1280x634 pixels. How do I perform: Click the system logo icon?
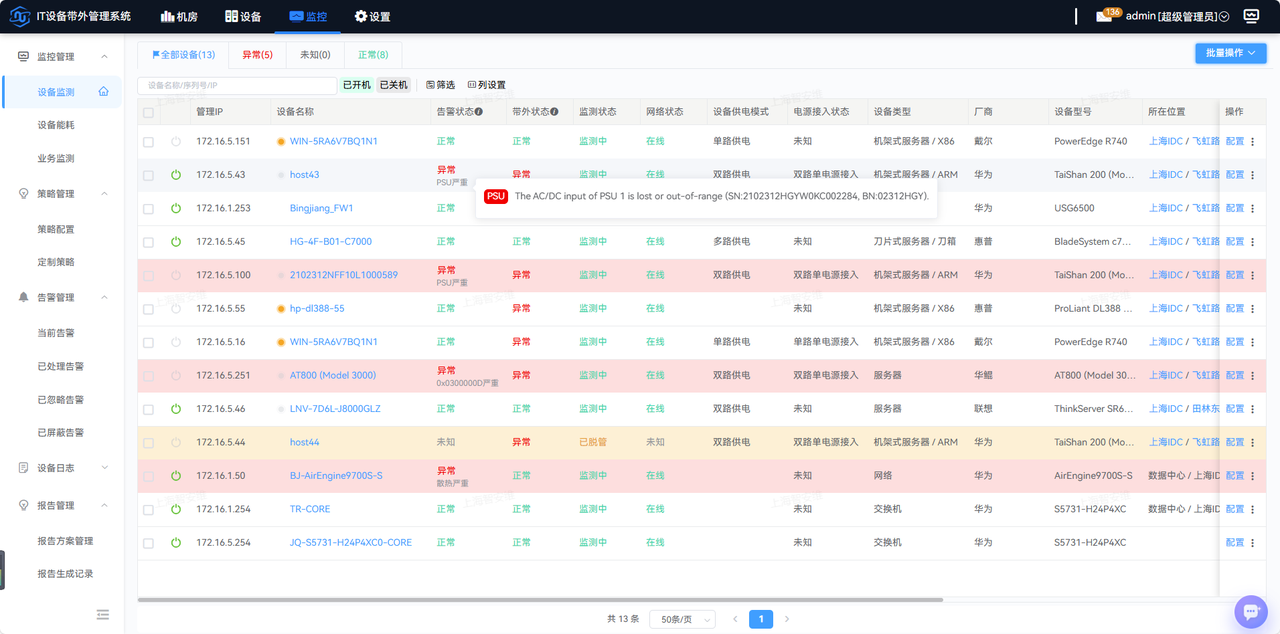pos(20,16)
